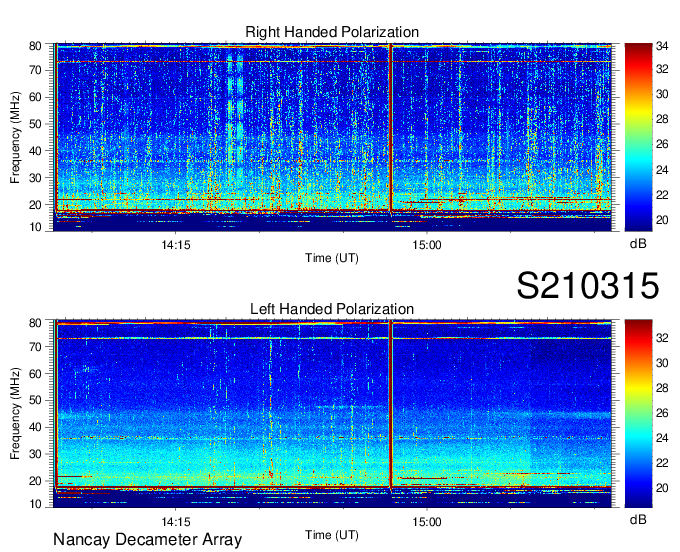Click the 22 value on the lower color scale
680x552 pixels.
click(662, 463)
